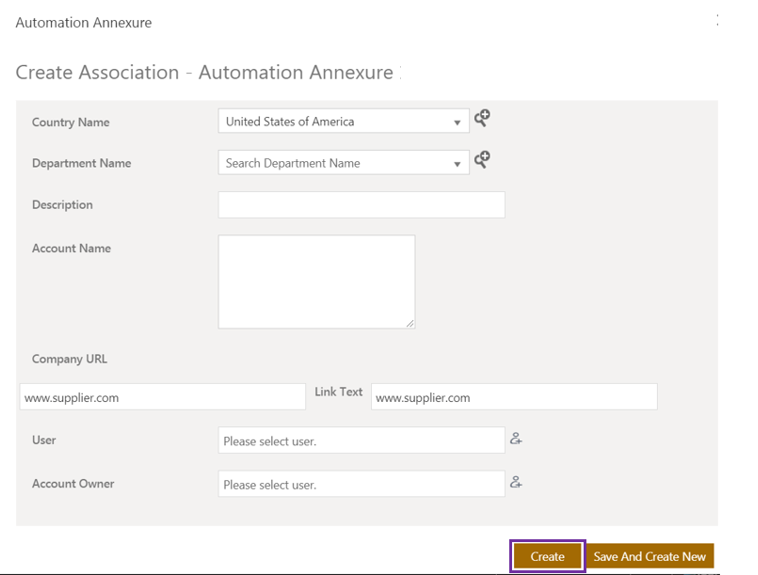Click the user picker icon for User

(x=516, y=439)
